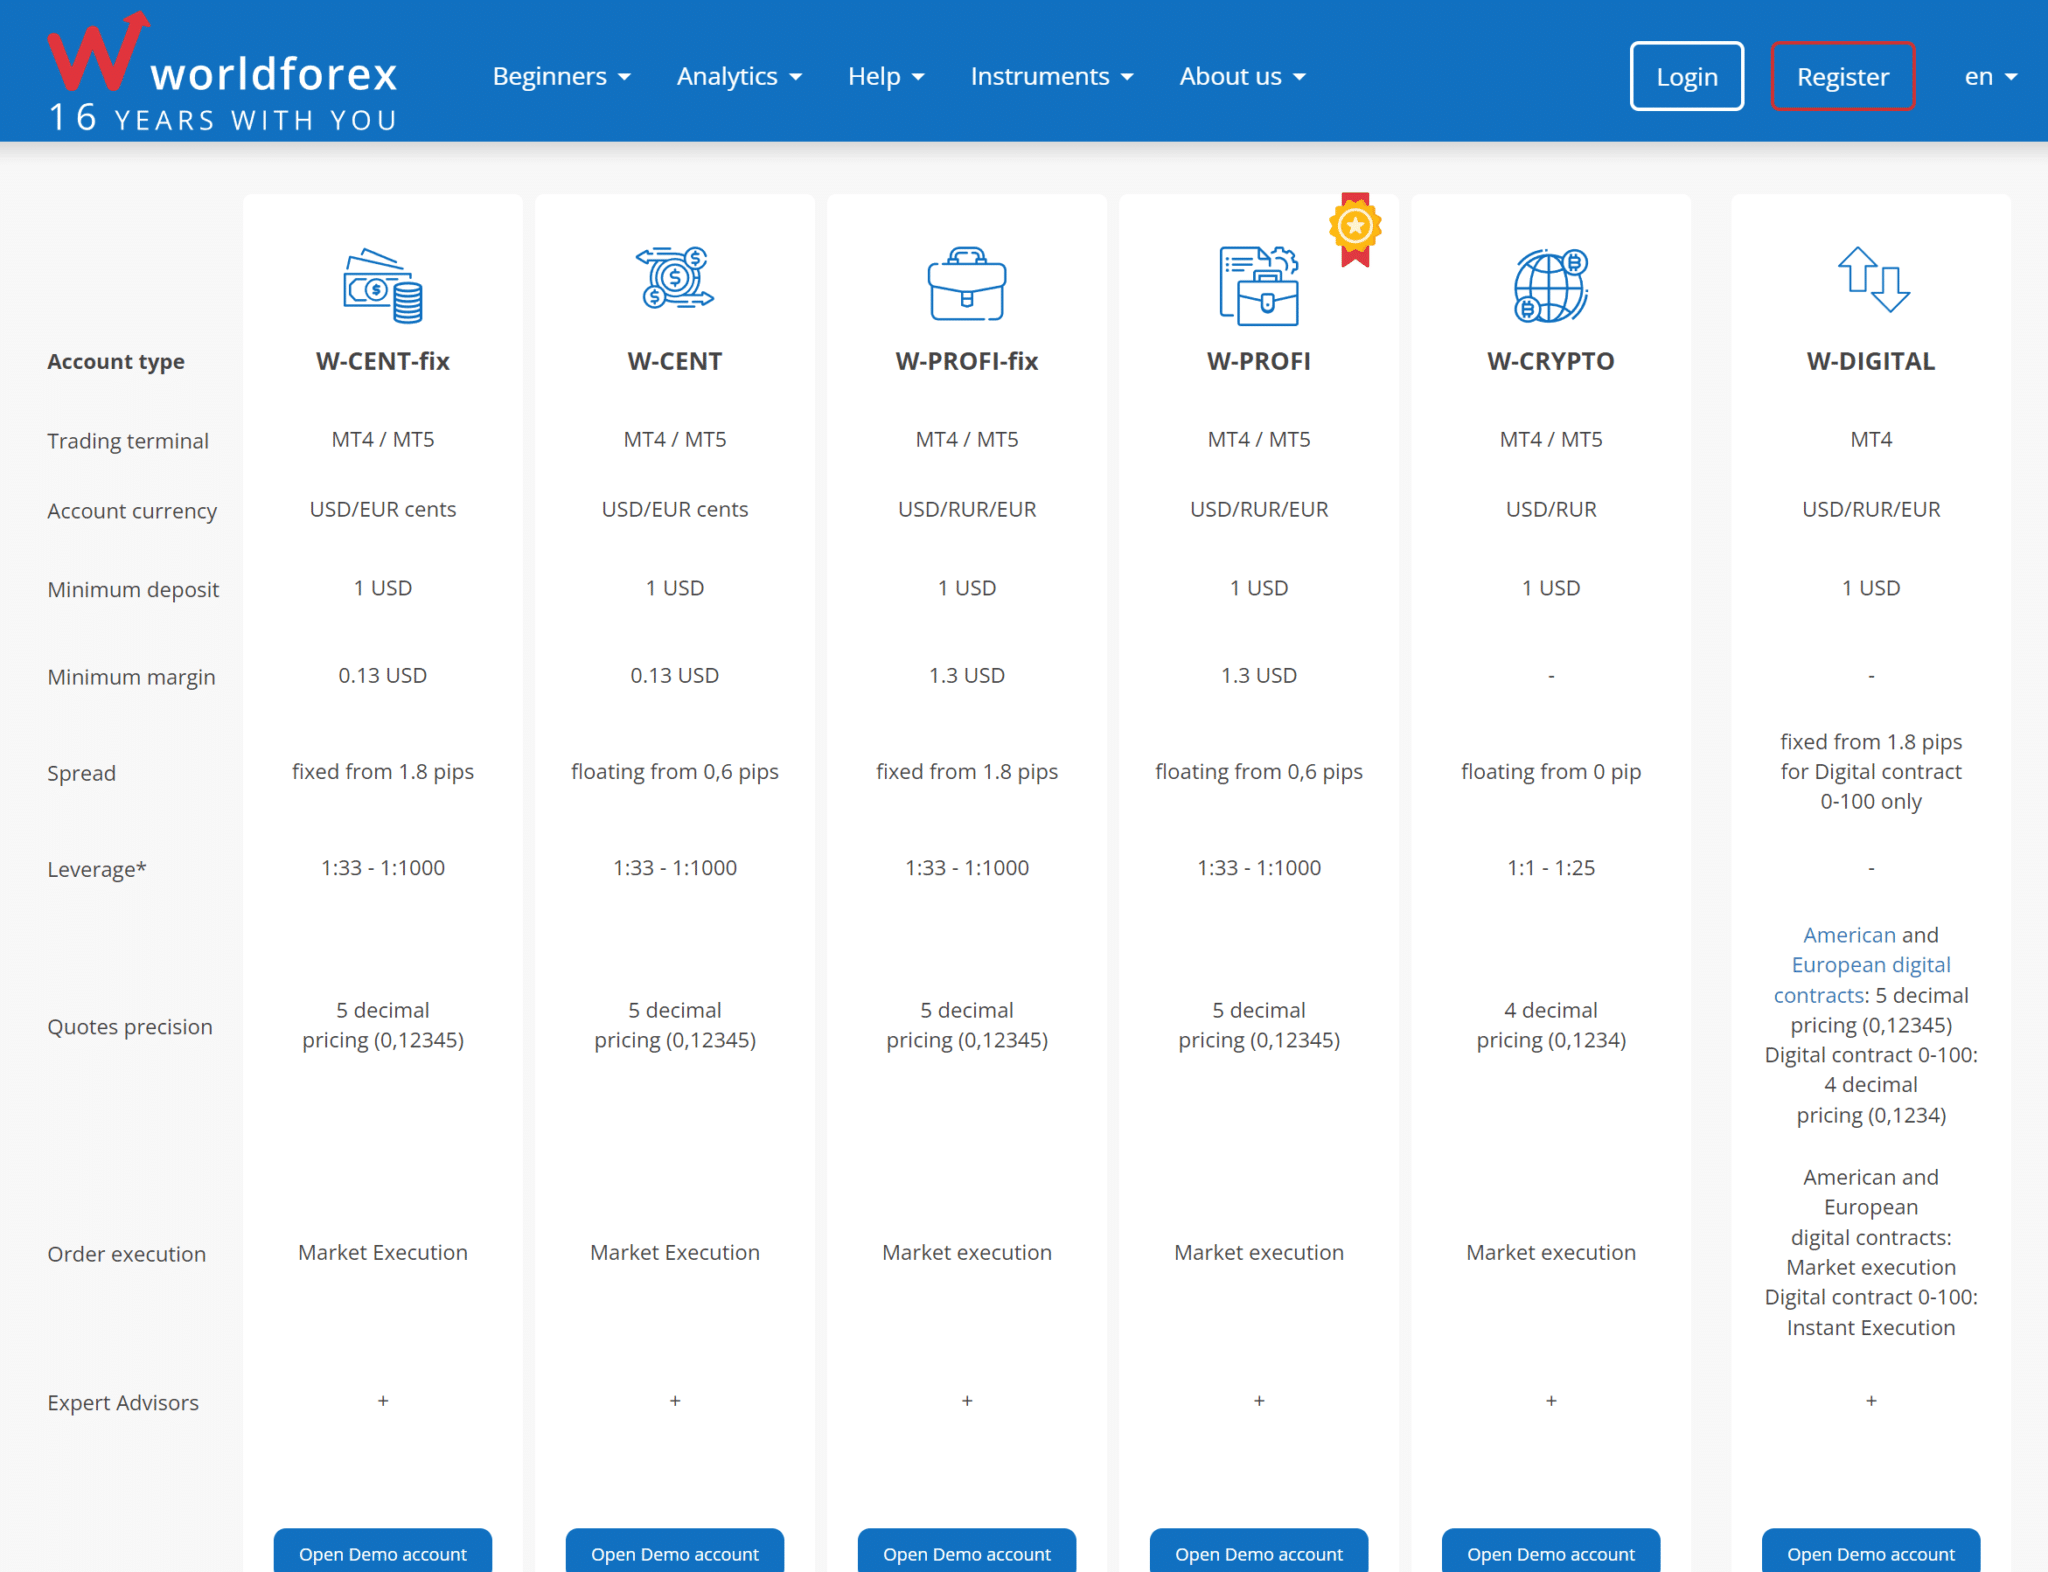Viewport: 2048px width, 1572px height.
Task: Click the W-CRYPTO globe bitcoin icon
Action: click(x=1550, y=286)
